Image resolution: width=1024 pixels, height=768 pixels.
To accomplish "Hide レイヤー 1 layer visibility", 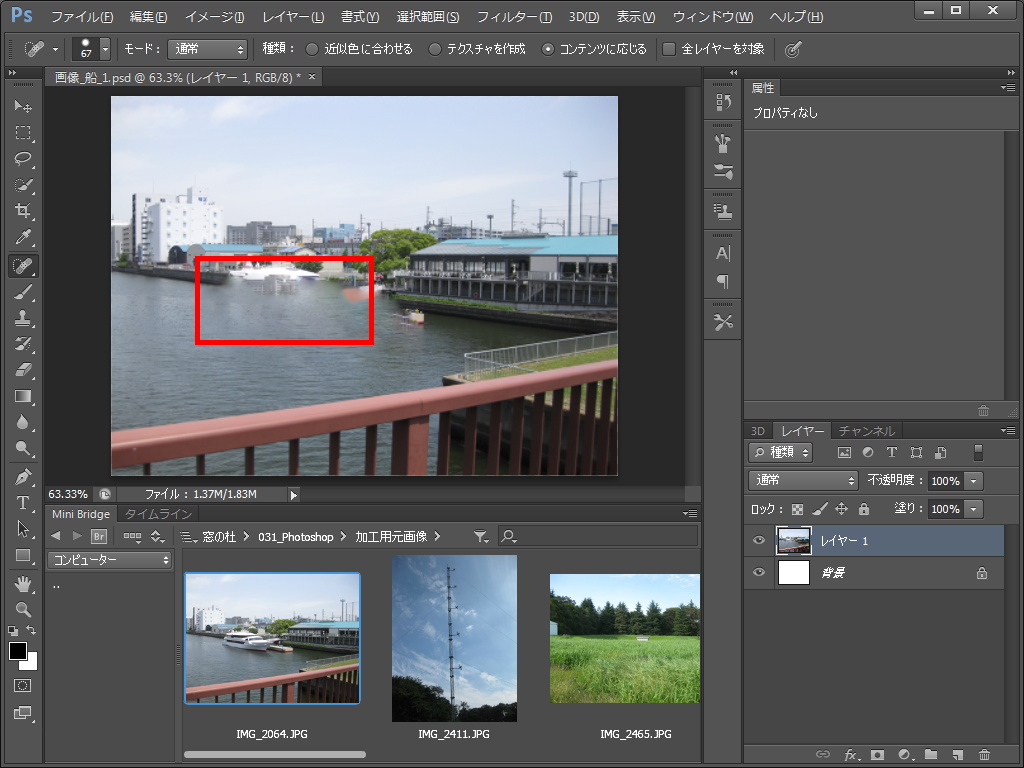I will 759,541.
